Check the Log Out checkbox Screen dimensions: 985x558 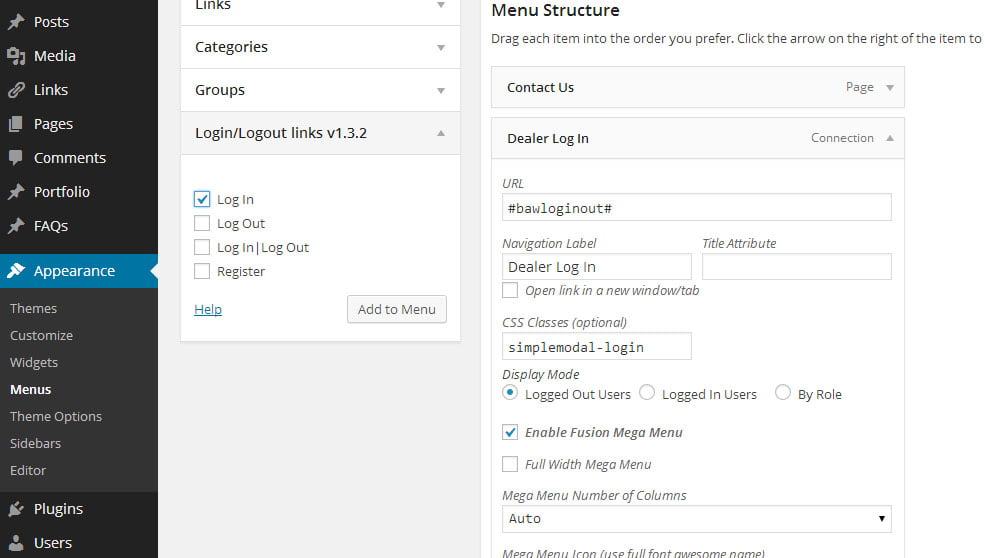pos(202,223)
